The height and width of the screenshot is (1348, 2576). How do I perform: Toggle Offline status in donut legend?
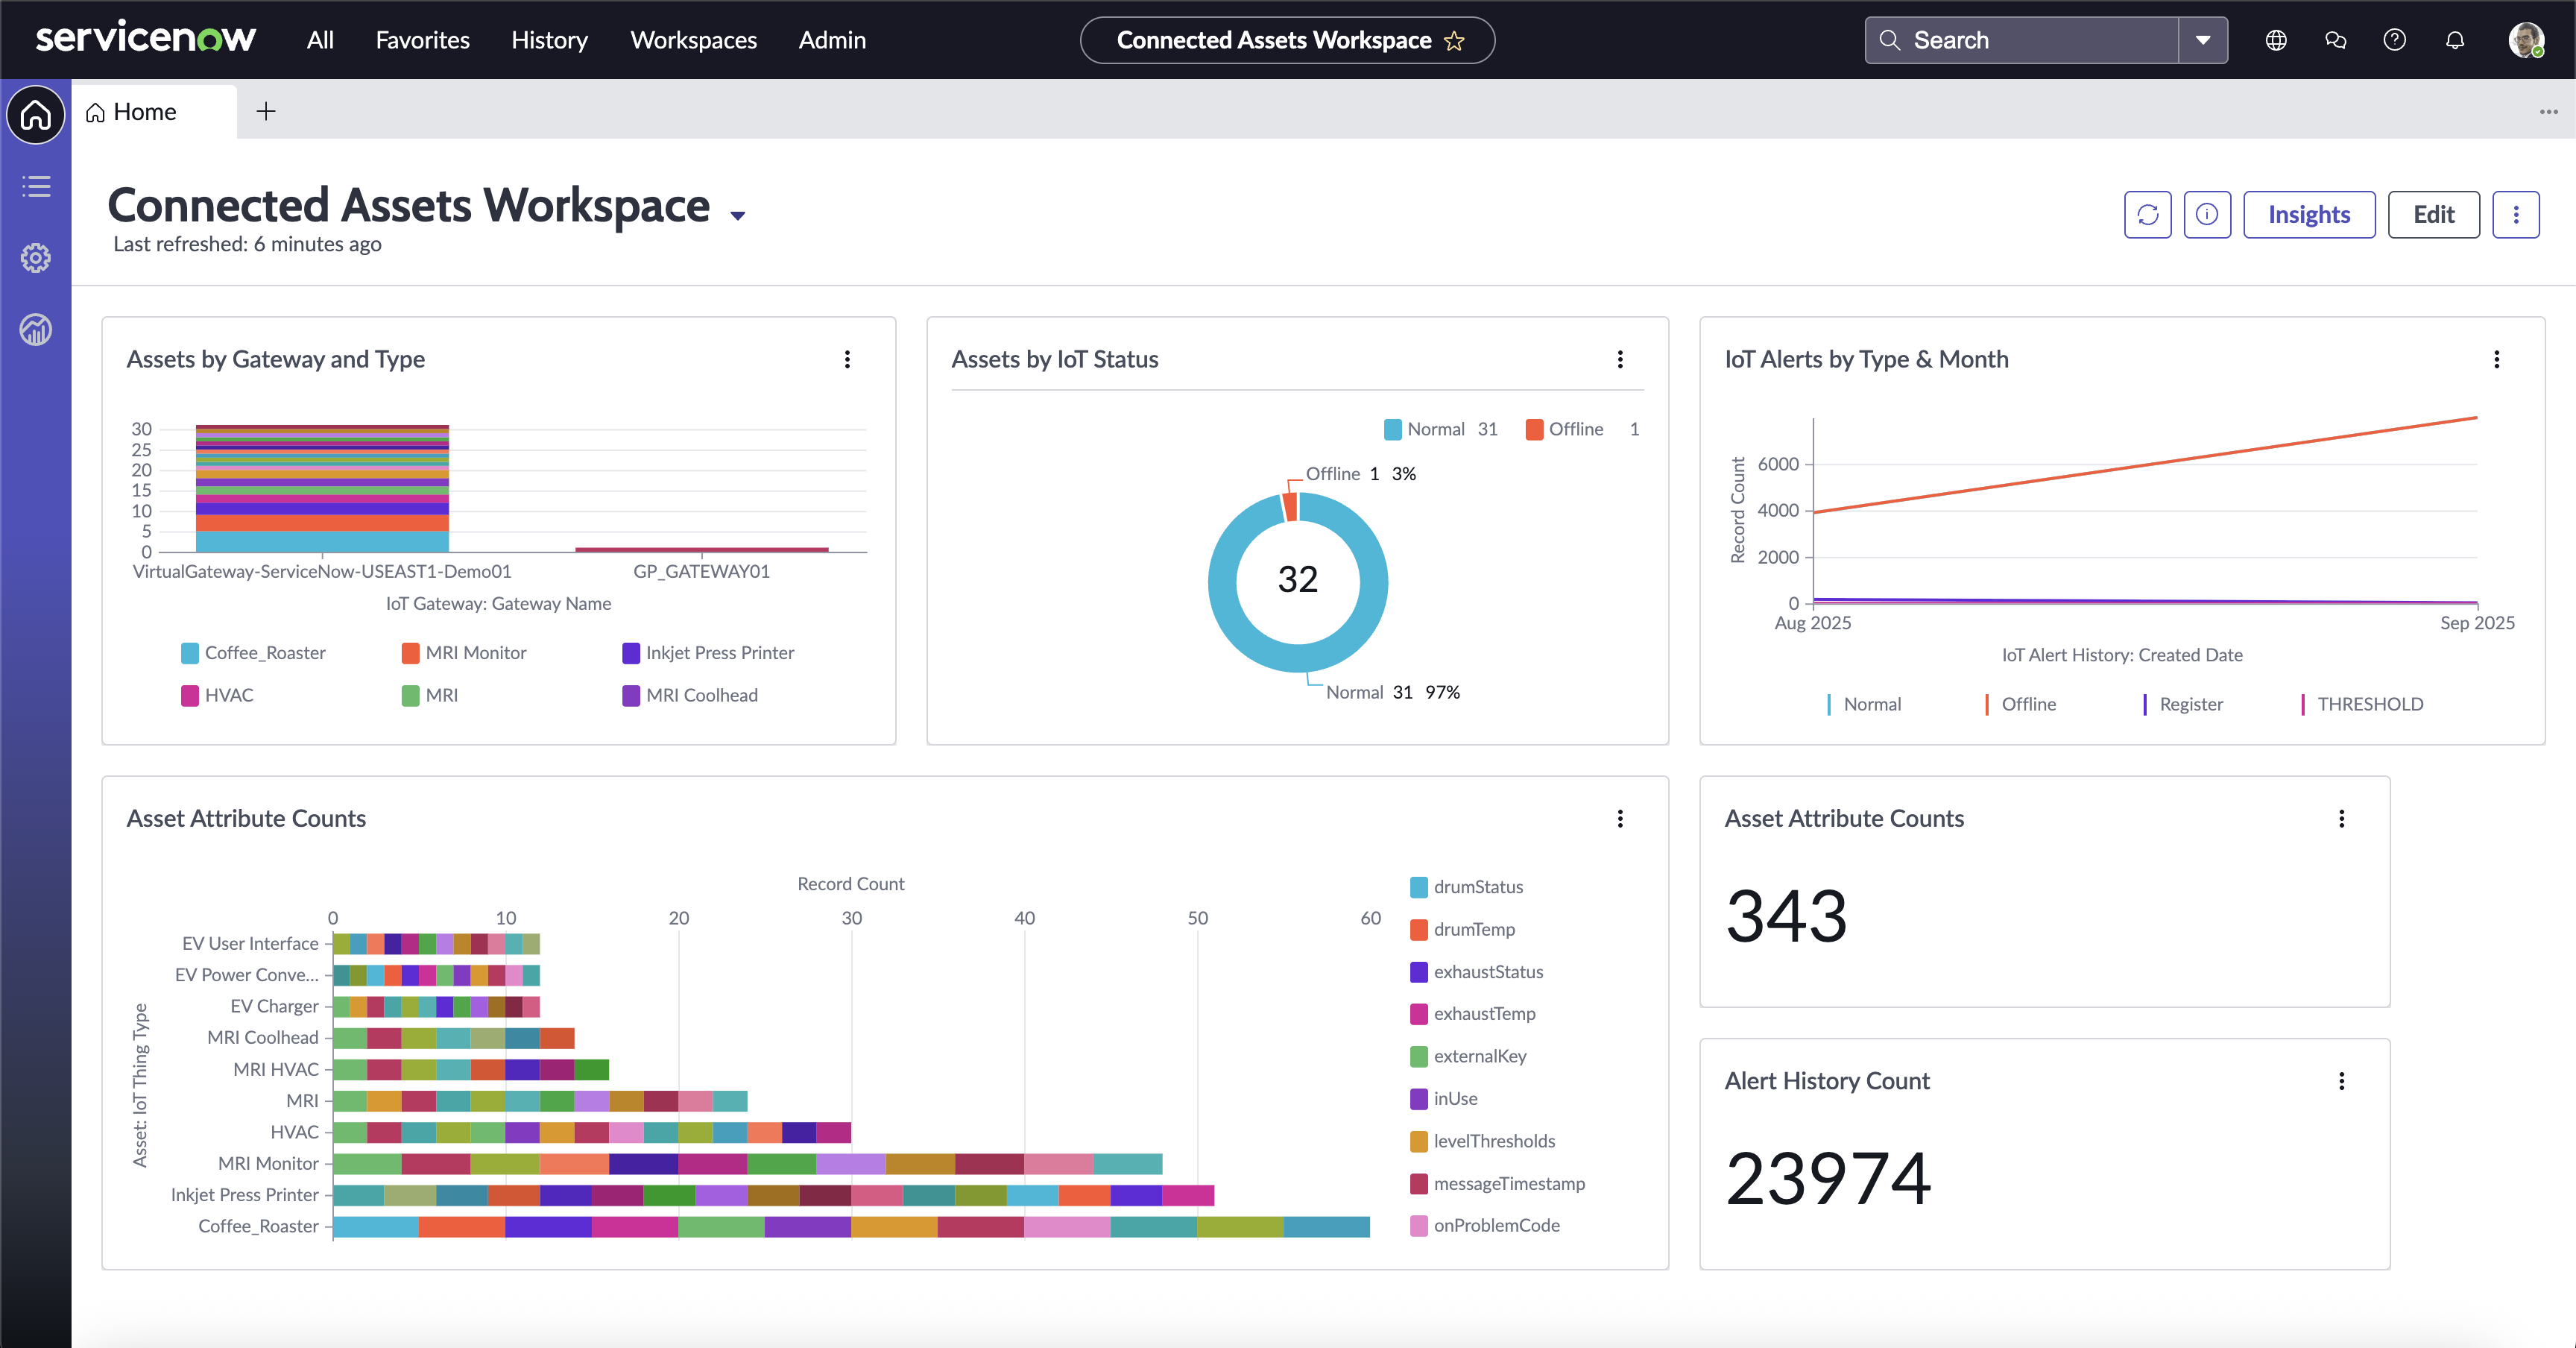tap(1582, 429)
